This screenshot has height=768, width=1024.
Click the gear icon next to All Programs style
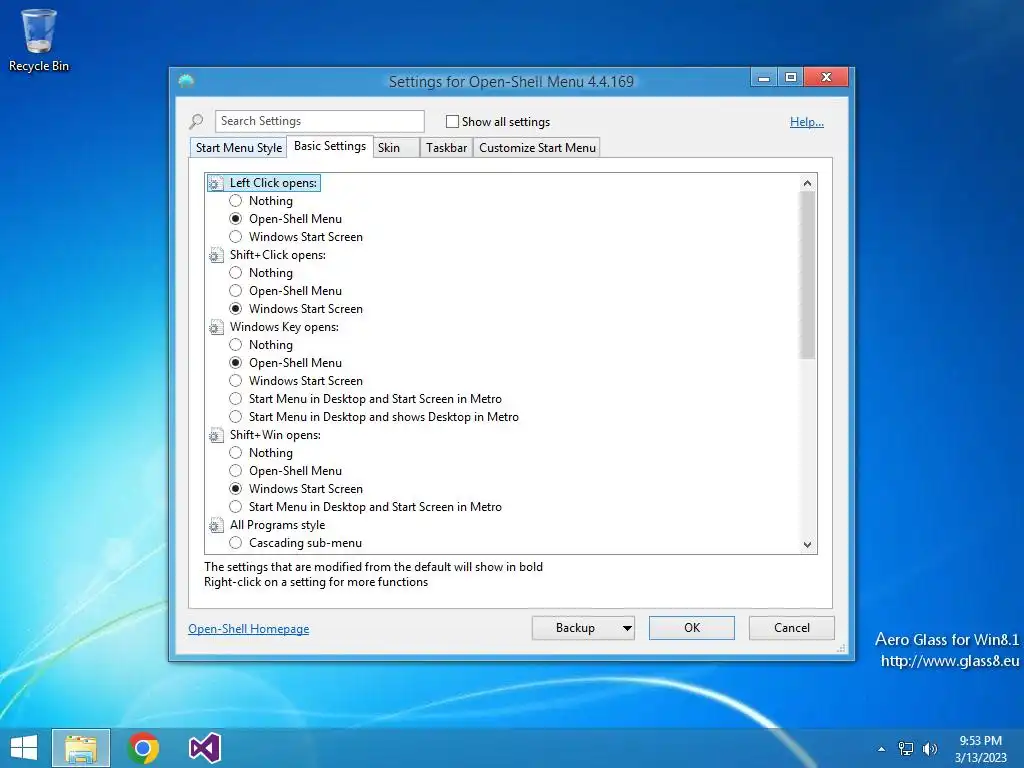coord(216,525)
